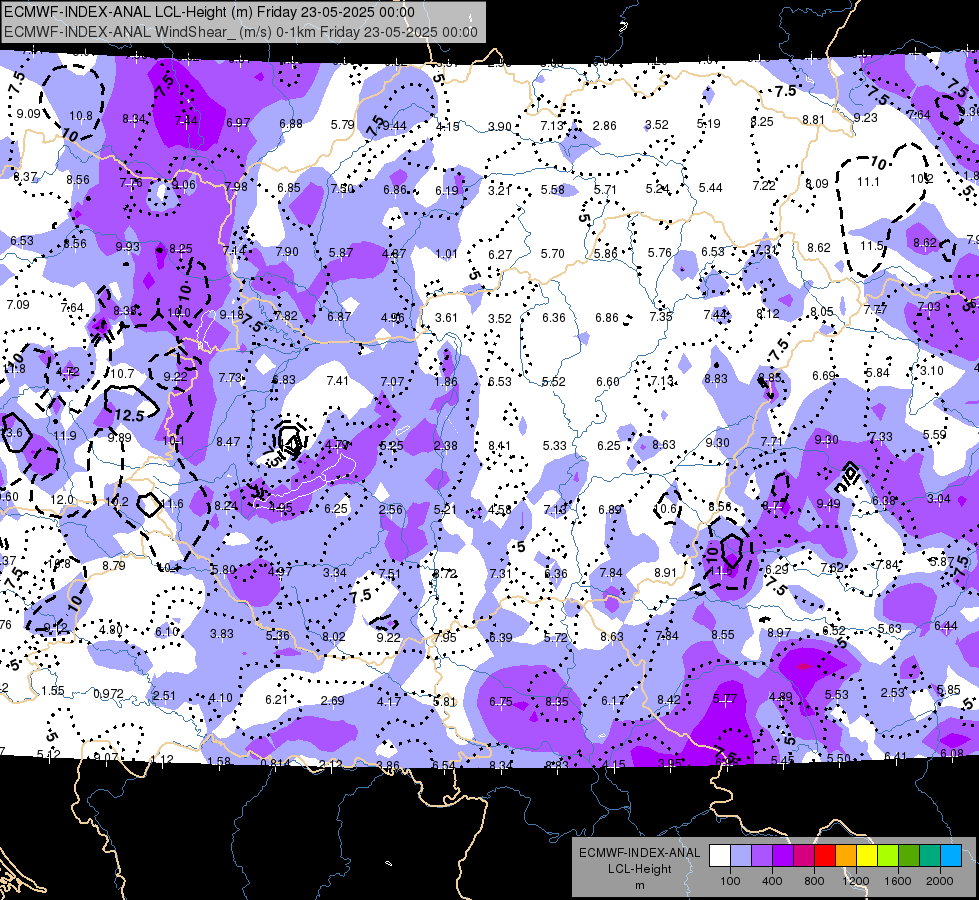Click the light blue legend swatch
This screenshot has height=900, width=979.
tap(741, 856)
